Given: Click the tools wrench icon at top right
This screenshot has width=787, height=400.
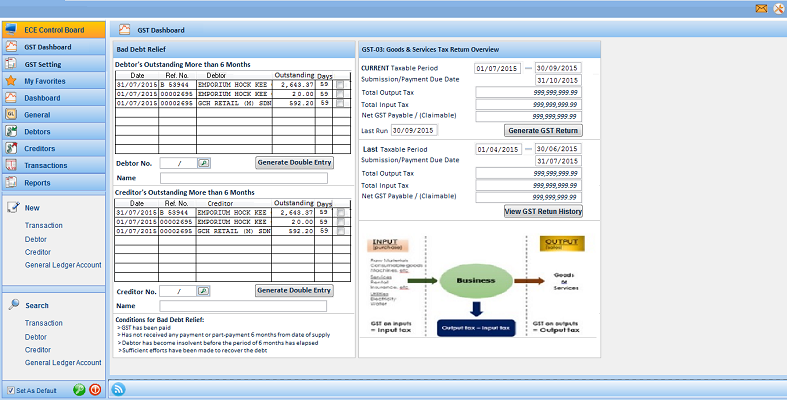Looking at the screenshot, I should (778, 8).
